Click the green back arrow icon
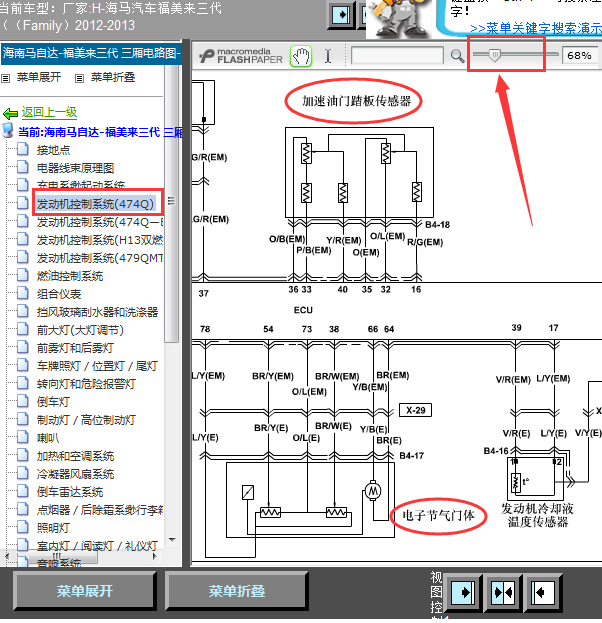Viewport: 602px width, 623px height. pos(10,114)
